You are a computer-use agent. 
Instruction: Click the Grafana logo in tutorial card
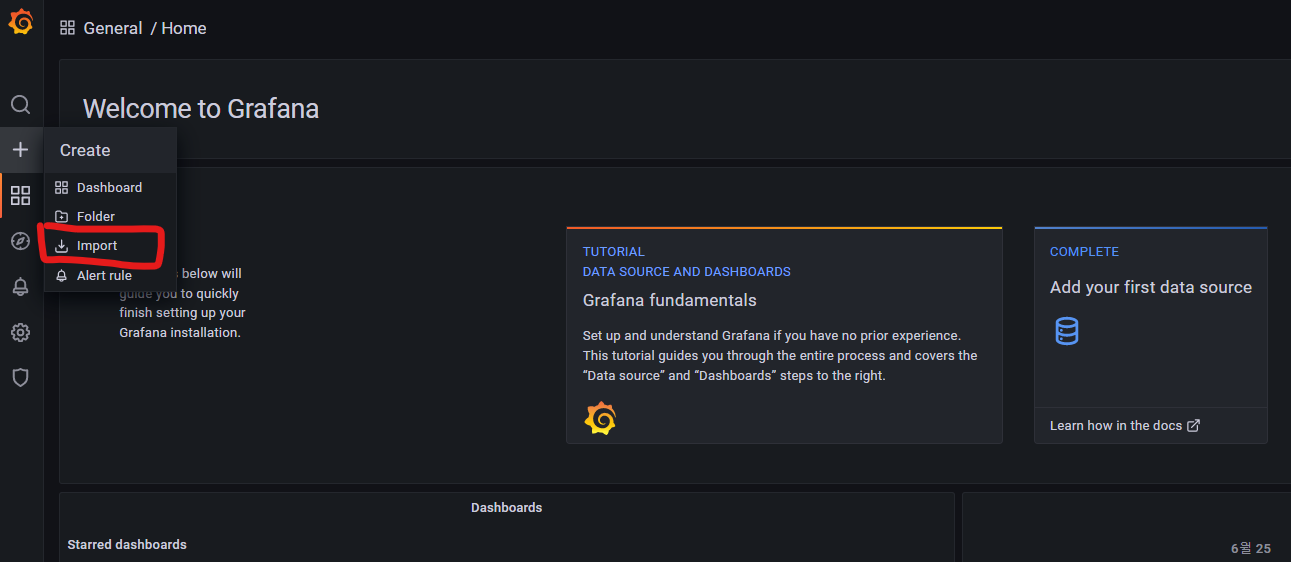[x=600, y=418]
